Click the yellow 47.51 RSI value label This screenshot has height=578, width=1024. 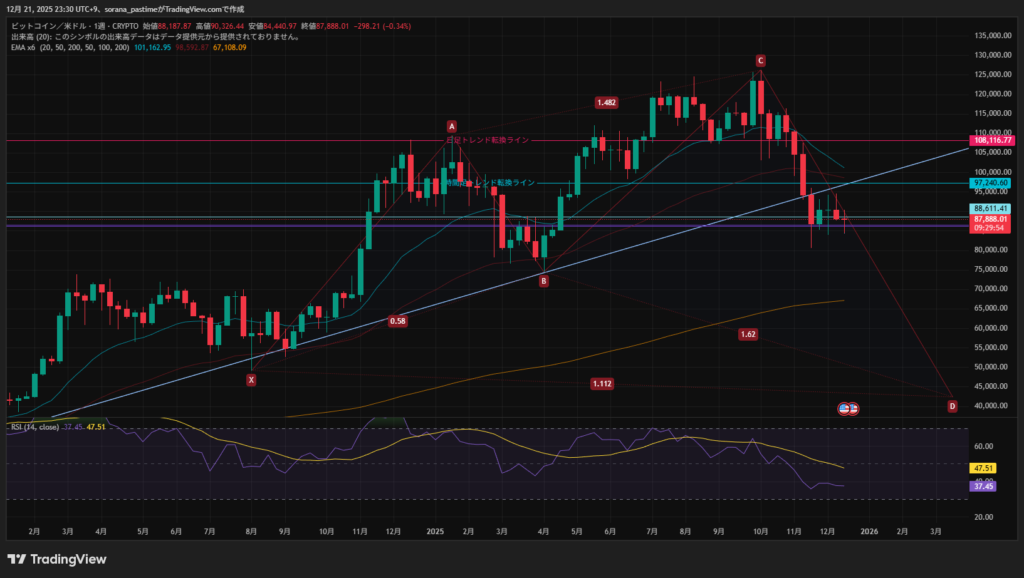point(981,467)
